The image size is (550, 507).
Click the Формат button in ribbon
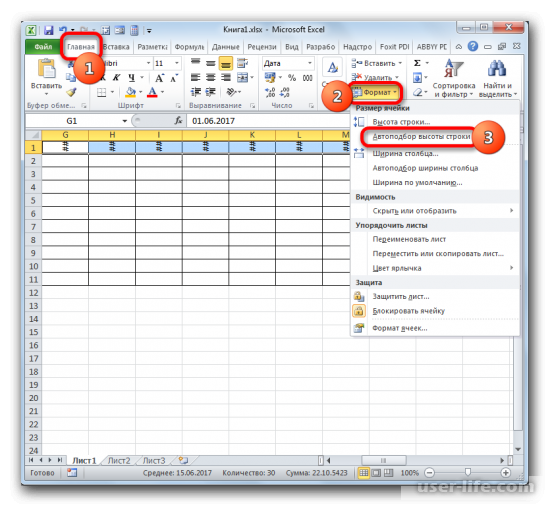pos(376,92)
